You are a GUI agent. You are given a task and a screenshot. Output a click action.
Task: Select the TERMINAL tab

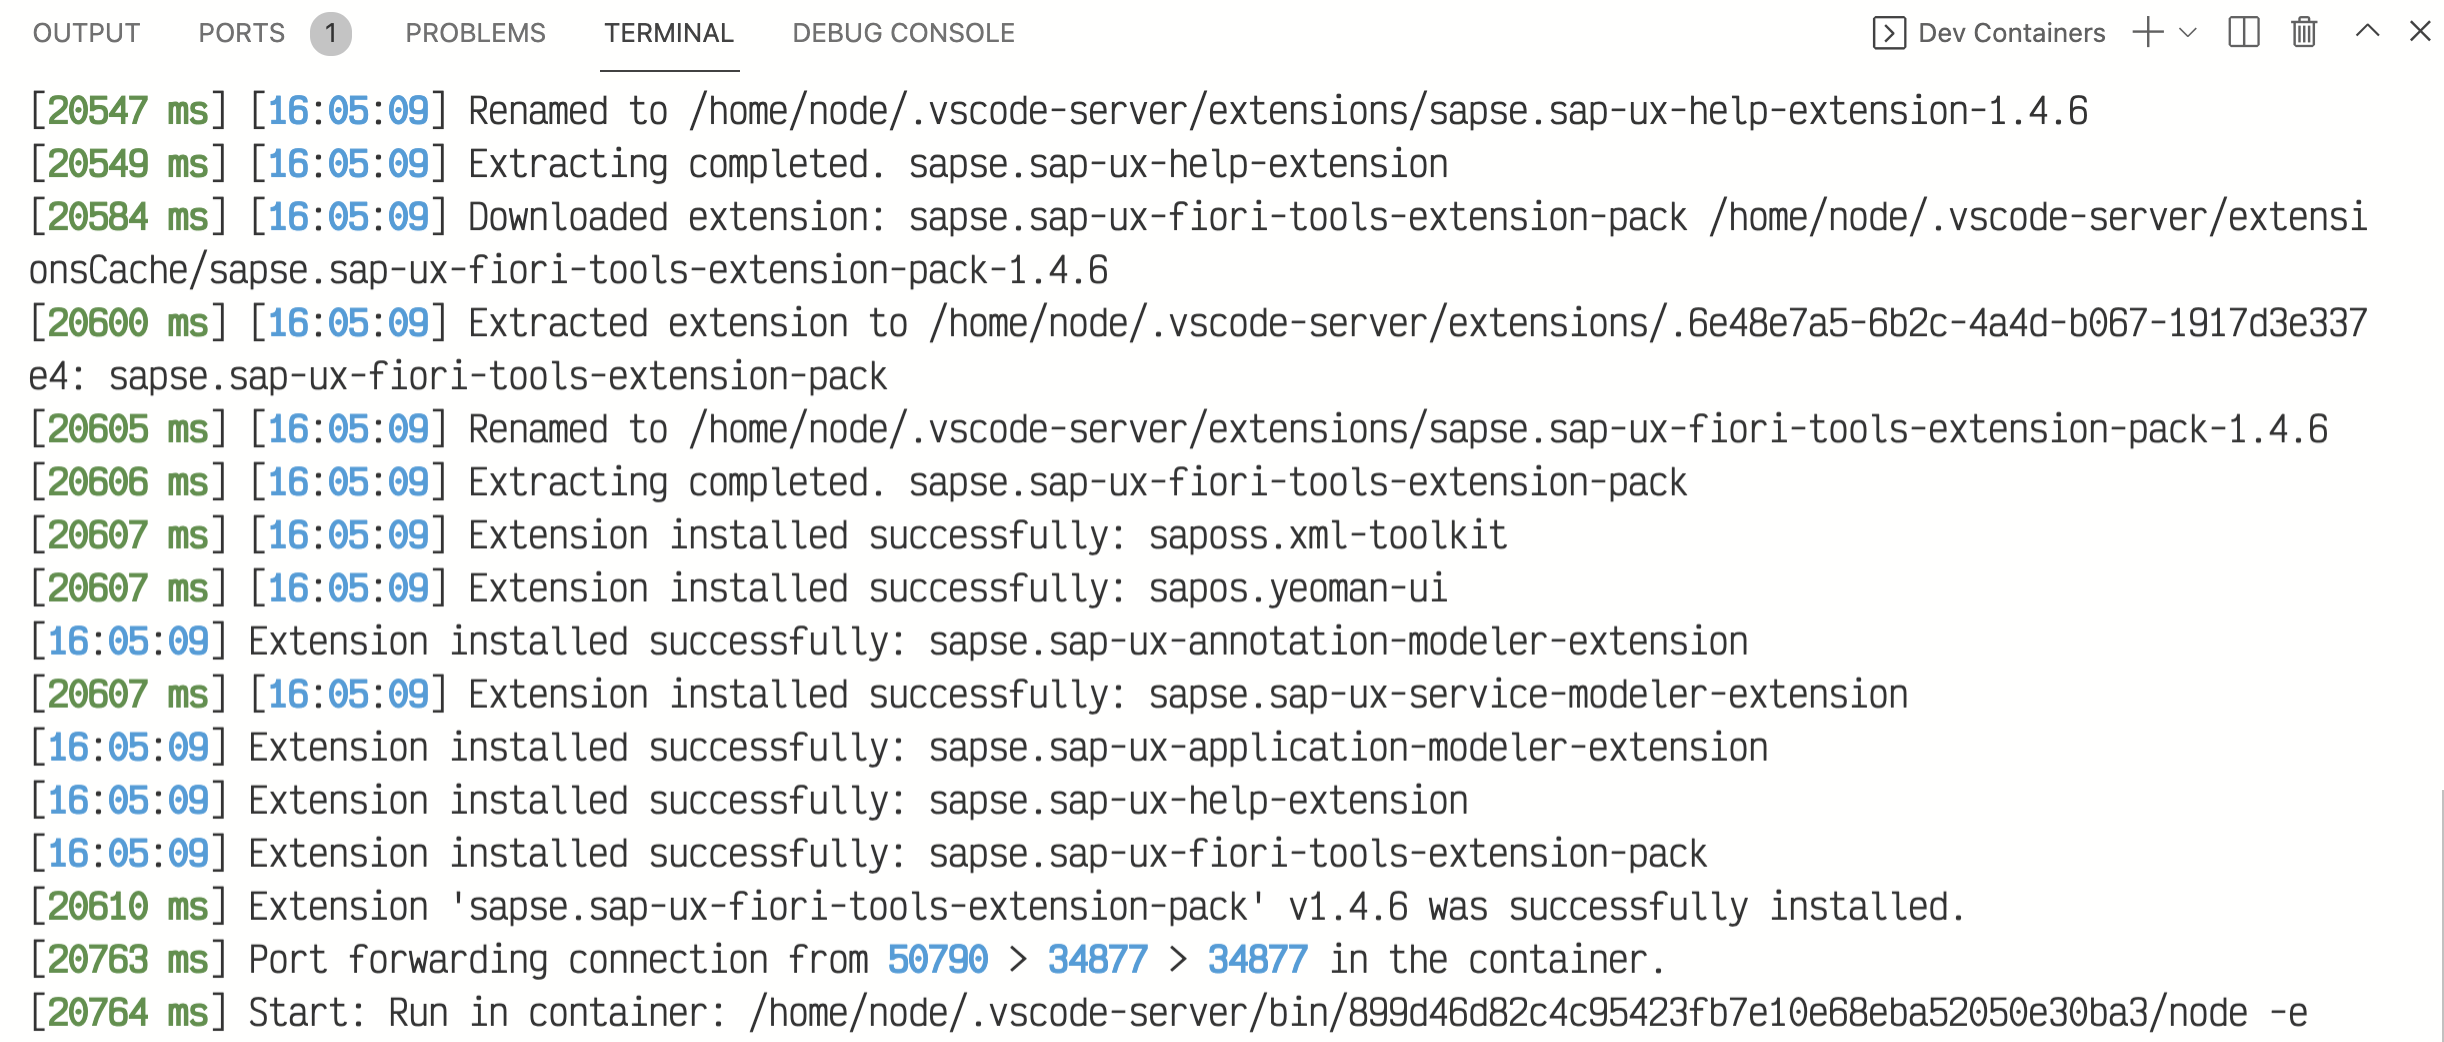coord(669,33)
